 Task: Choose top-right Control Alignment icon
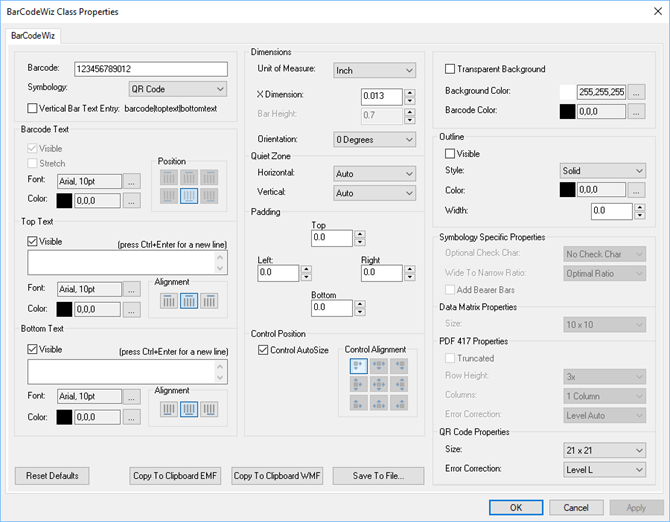[x=399, y=366]
